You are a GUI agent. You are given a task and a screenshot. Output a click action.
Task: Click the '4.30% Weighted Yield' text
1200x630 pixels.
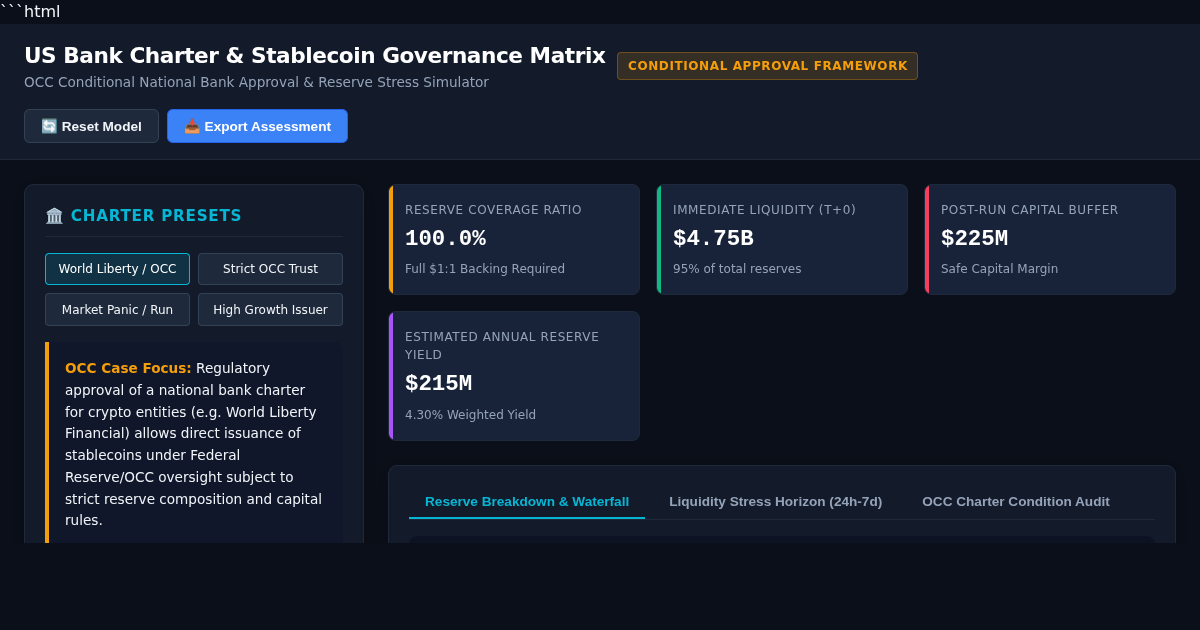(x=470, y=415)
